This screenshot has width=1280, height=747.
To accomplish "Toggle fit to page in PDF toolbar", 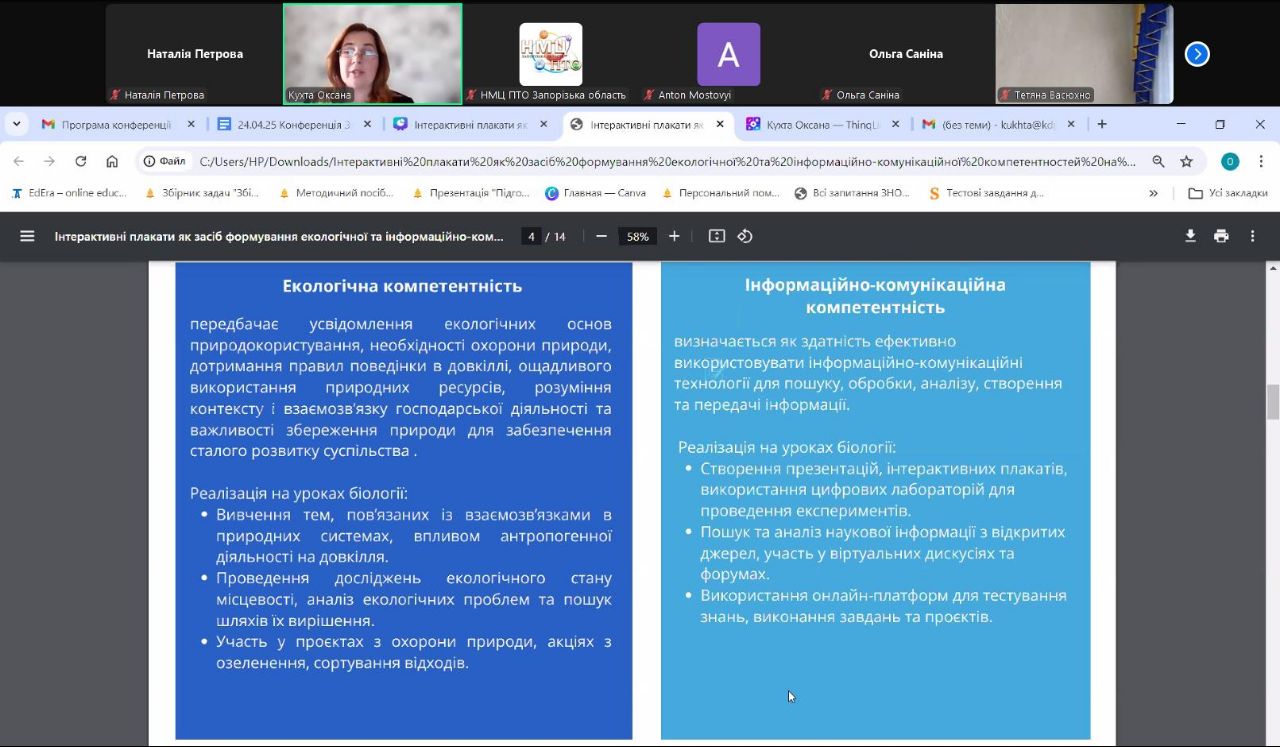I will coord(716,236).
